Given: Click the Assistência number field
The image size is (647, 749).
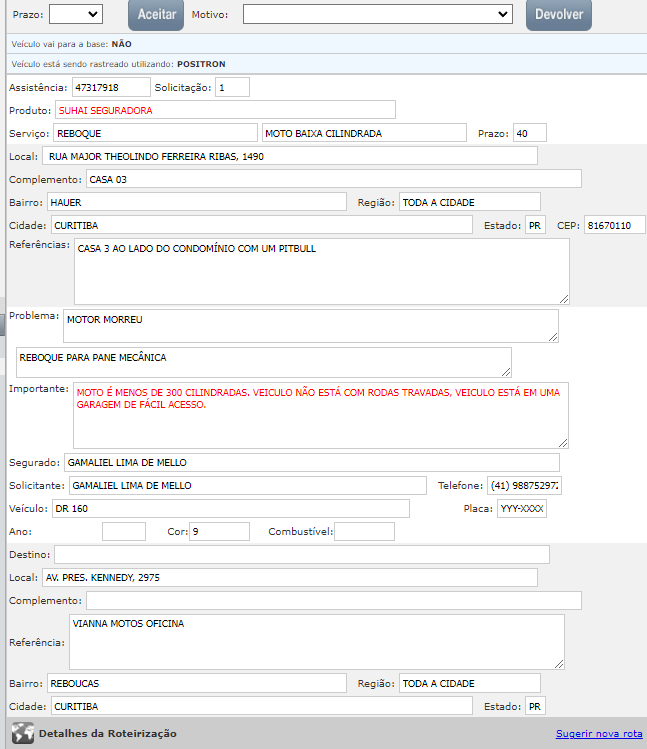Looking at the screenshot, I should (x=111, y=88).
